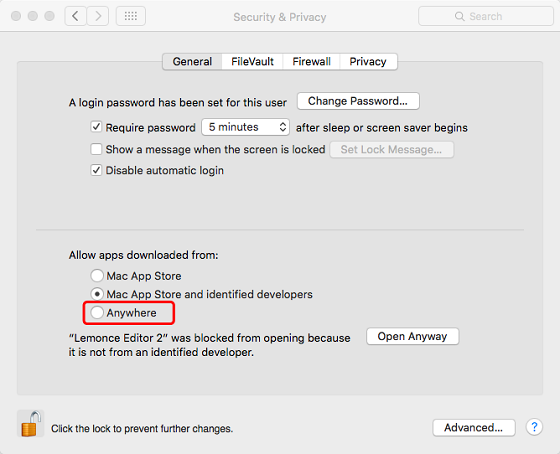Toggle the Require password checkbox
The image size is (560, 454).
click(96, 127)
